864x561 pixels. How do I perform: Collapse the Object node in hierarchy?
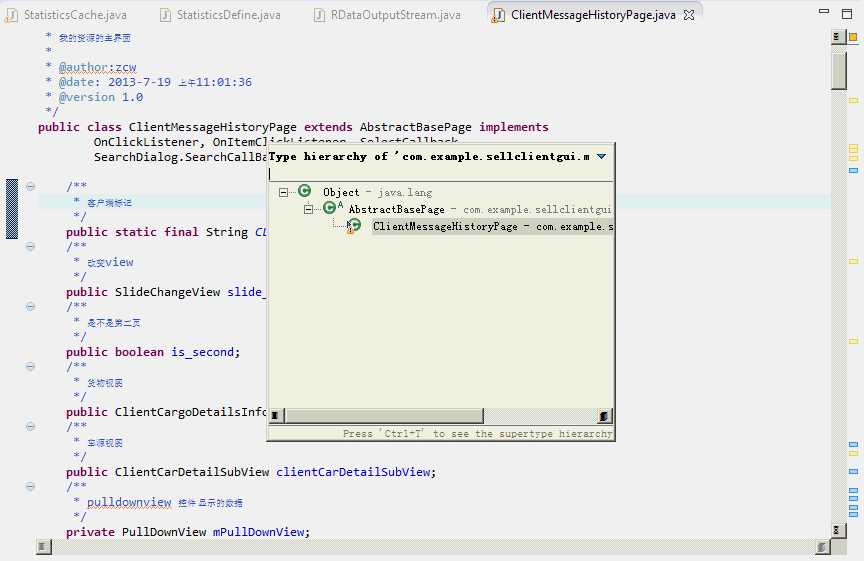[x=283, y=192]
